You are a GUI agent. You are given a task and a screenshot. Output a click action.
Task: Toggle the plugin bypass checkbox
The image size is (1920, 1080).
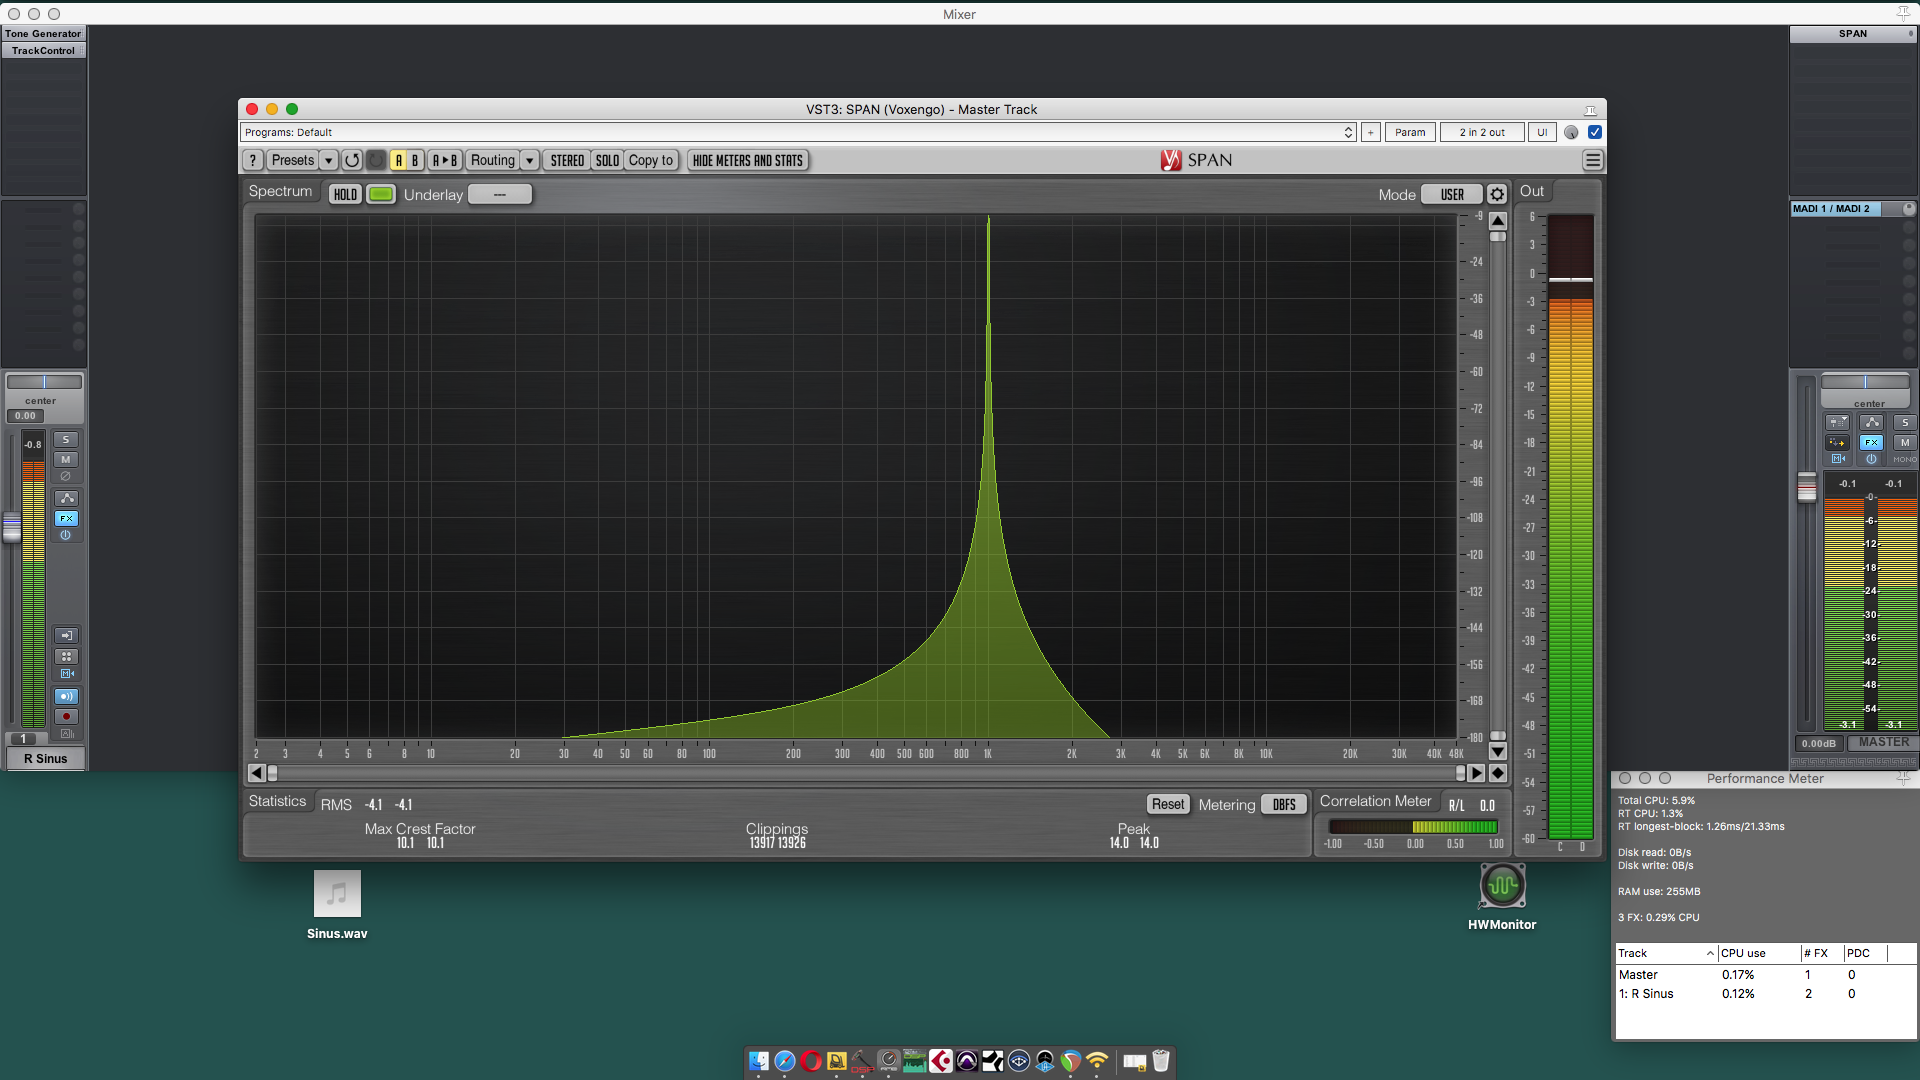coord(1595,132)
